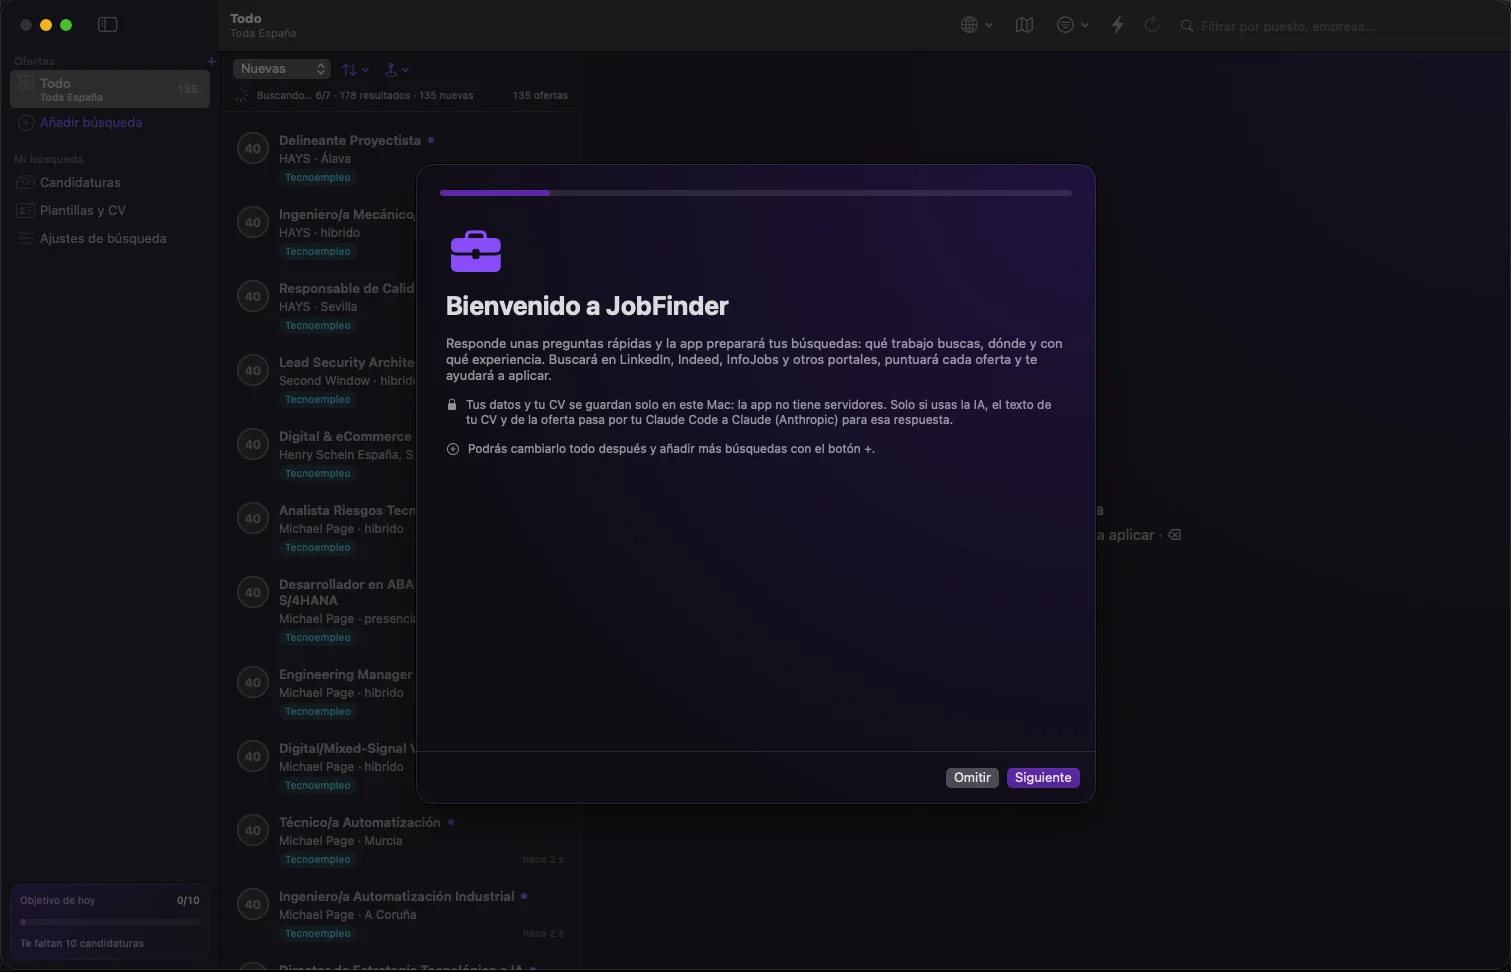Click the score badge for Ingeniero/a Automatización Industrial
This screenshot has height=972, width=1511.
[253, 905]
